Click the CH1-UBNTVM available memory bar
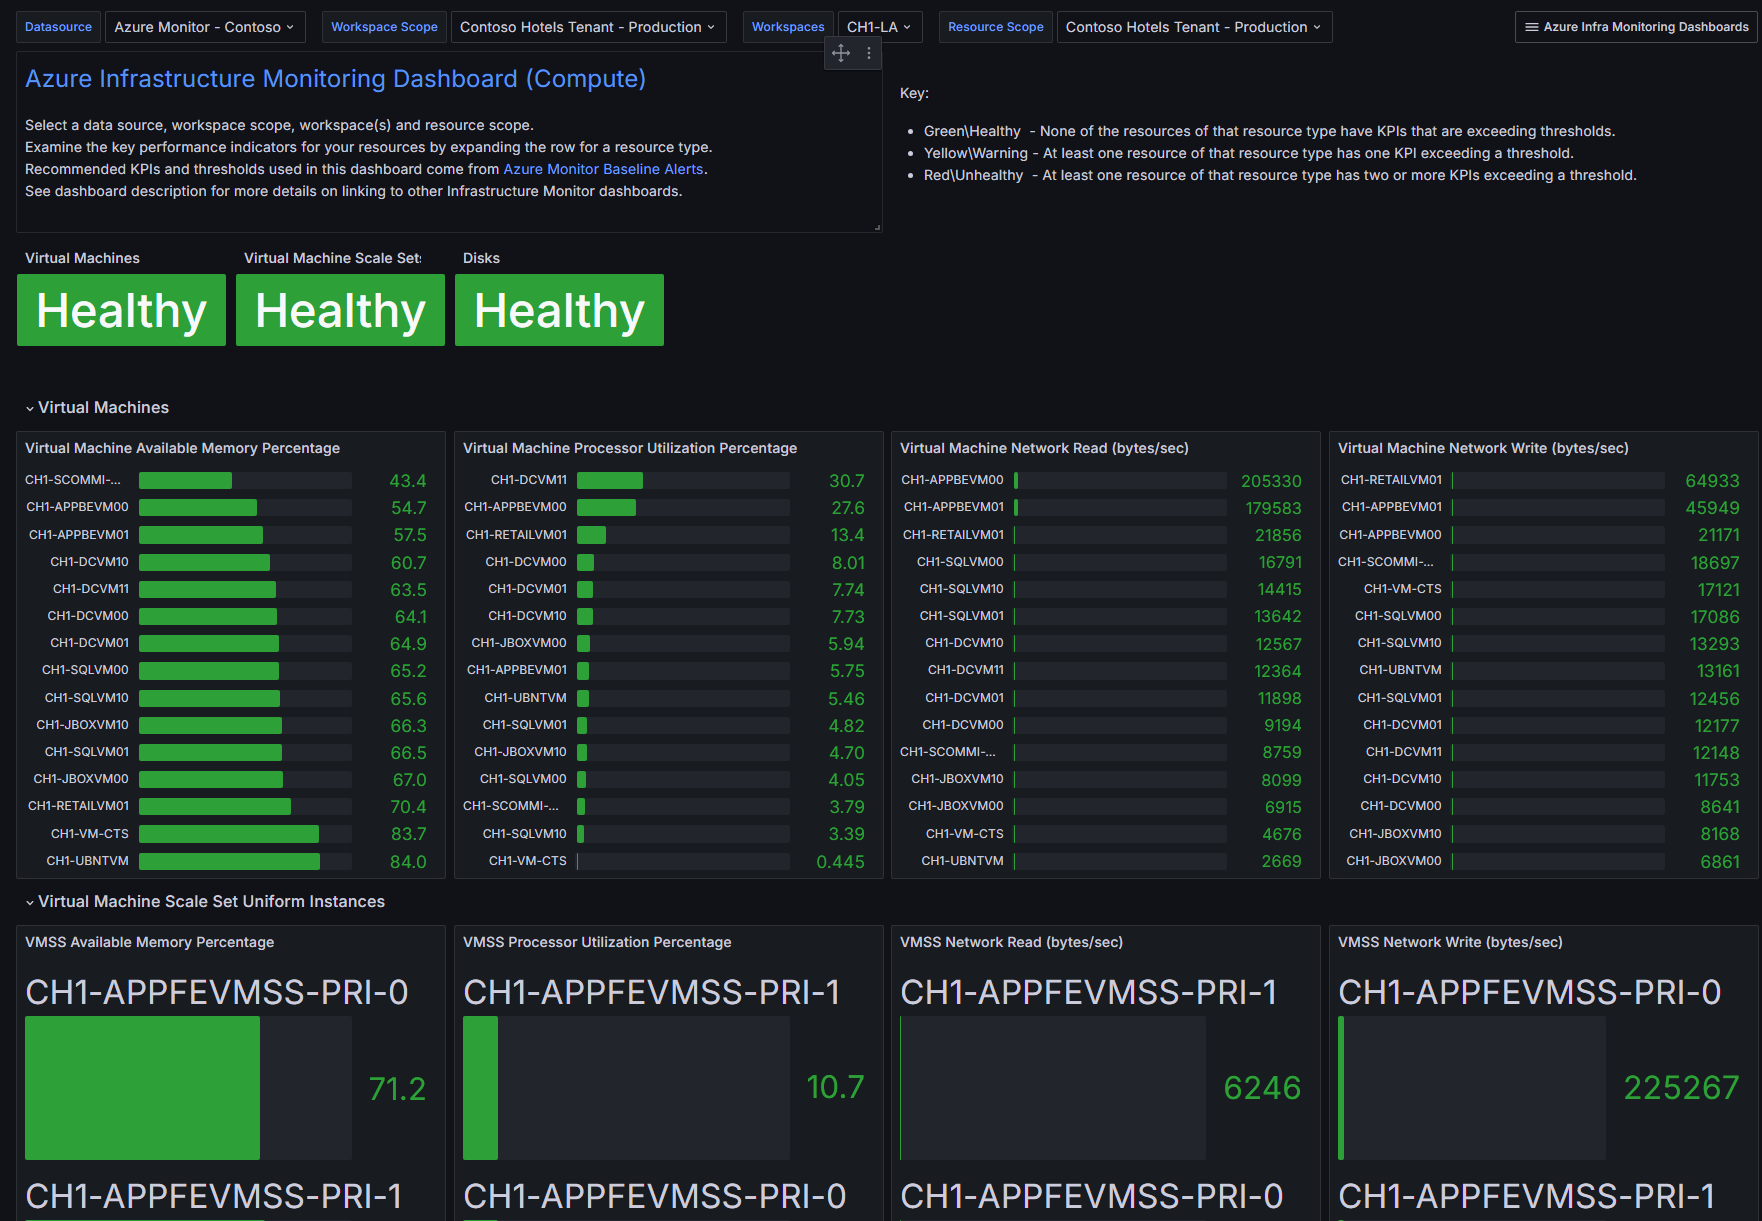This screenshot has height=1221, width=1762. [229, 861]
